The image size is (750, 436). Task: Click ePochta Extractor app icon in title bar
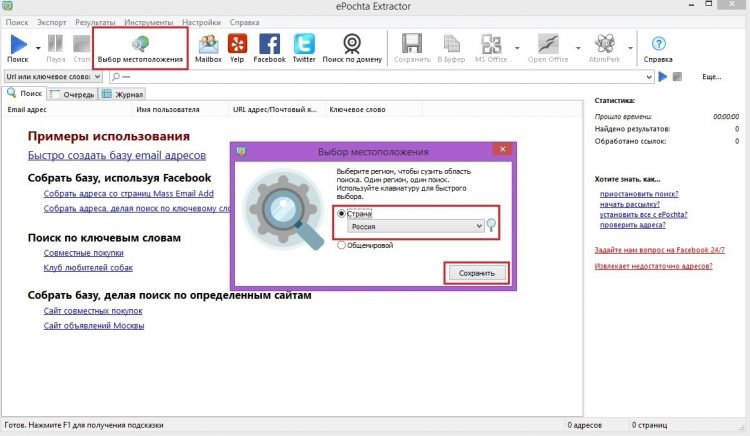point(7,6)
